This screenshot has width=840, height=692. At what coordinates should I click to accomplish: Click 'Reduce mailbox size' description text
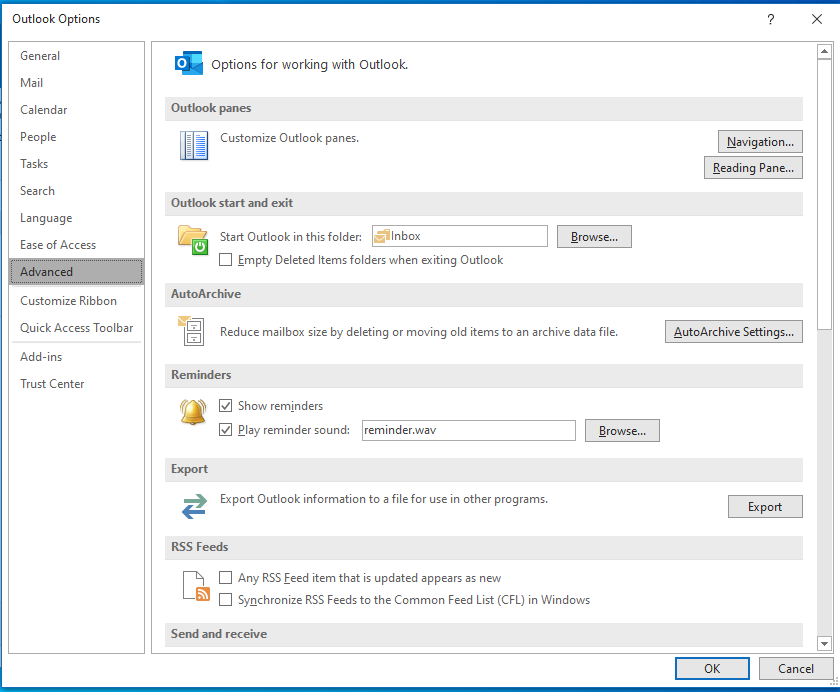click(419, 332)
